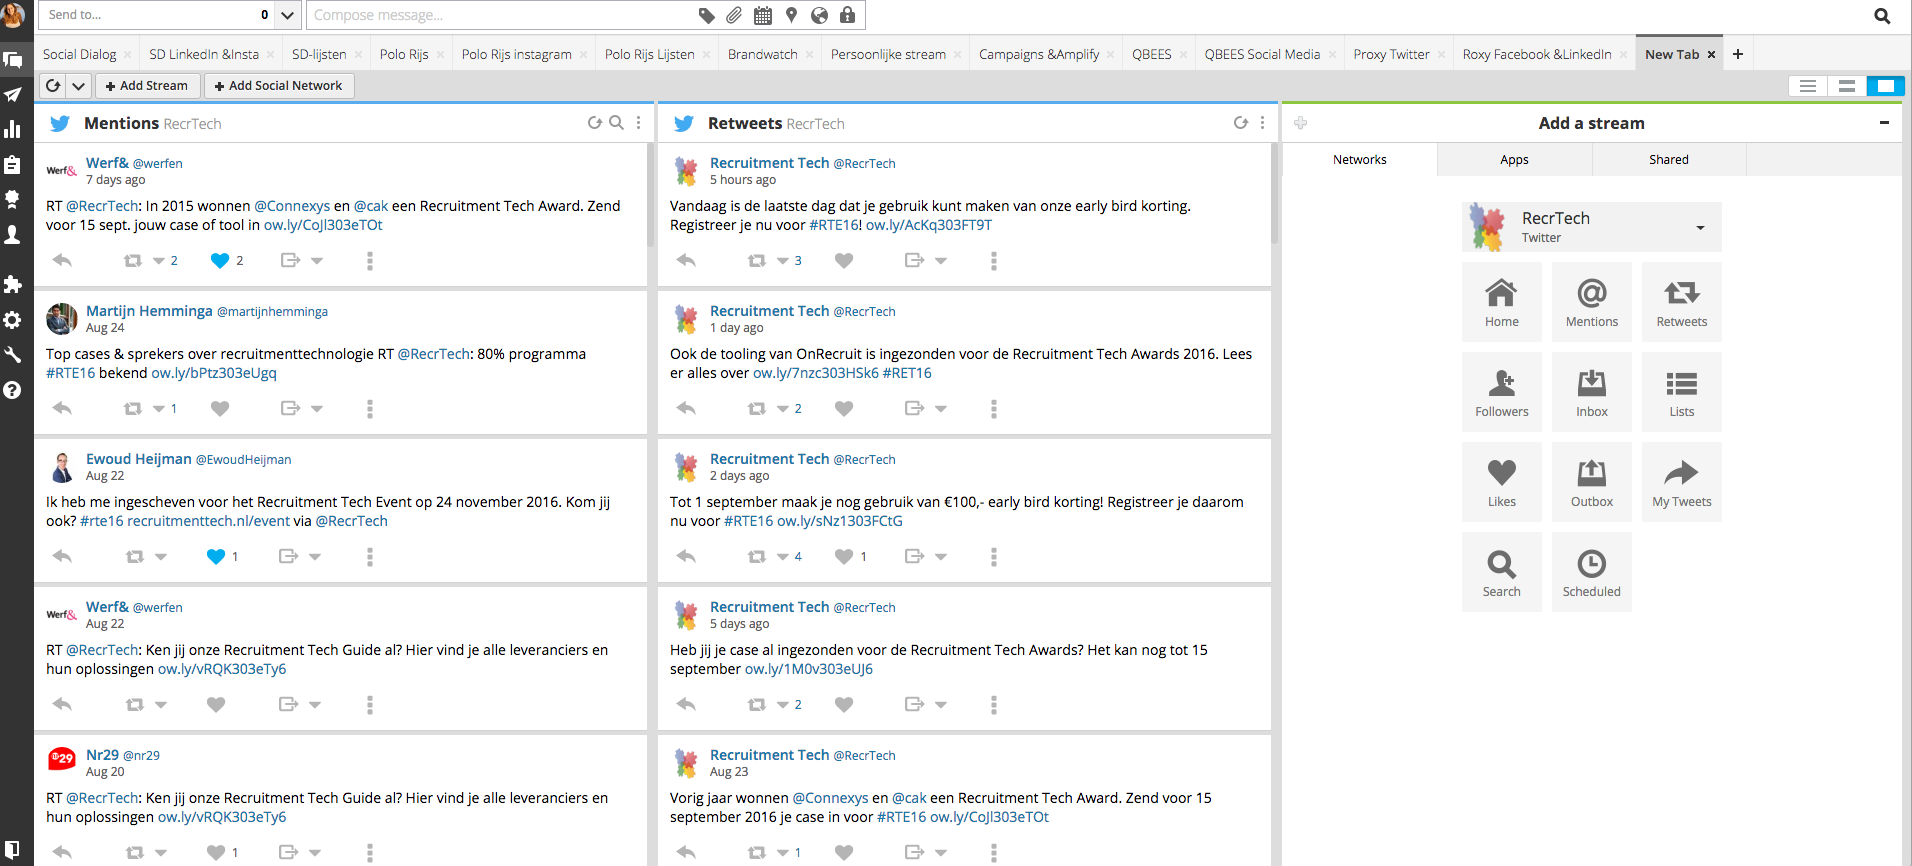Open the Apps tab in Add a stream
The height and width of the screenshot is (866, 1912).
(1514, 160)
